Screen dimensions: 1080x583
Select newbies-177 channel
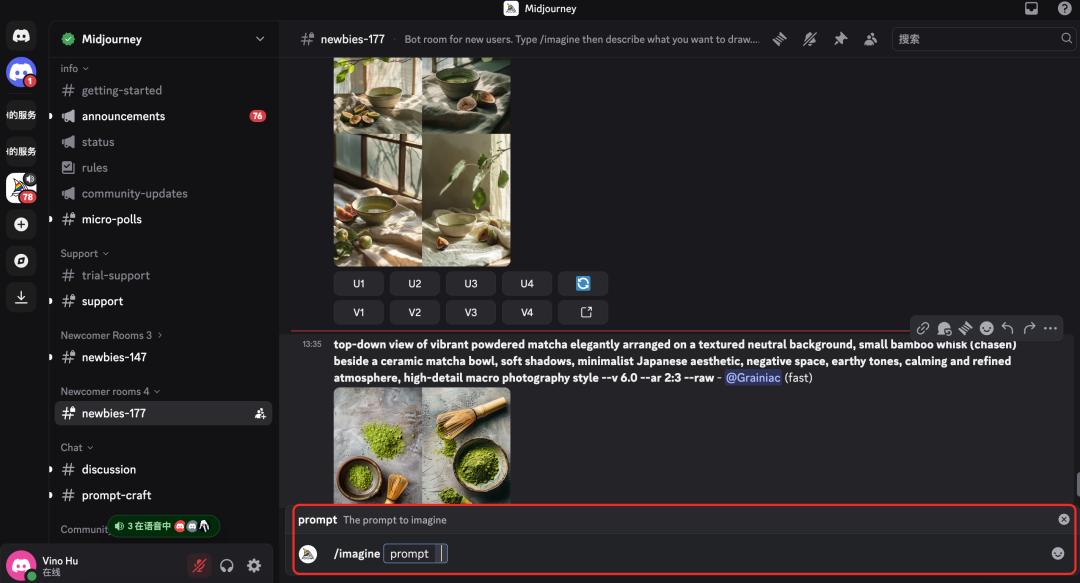(x=163, y=413)
